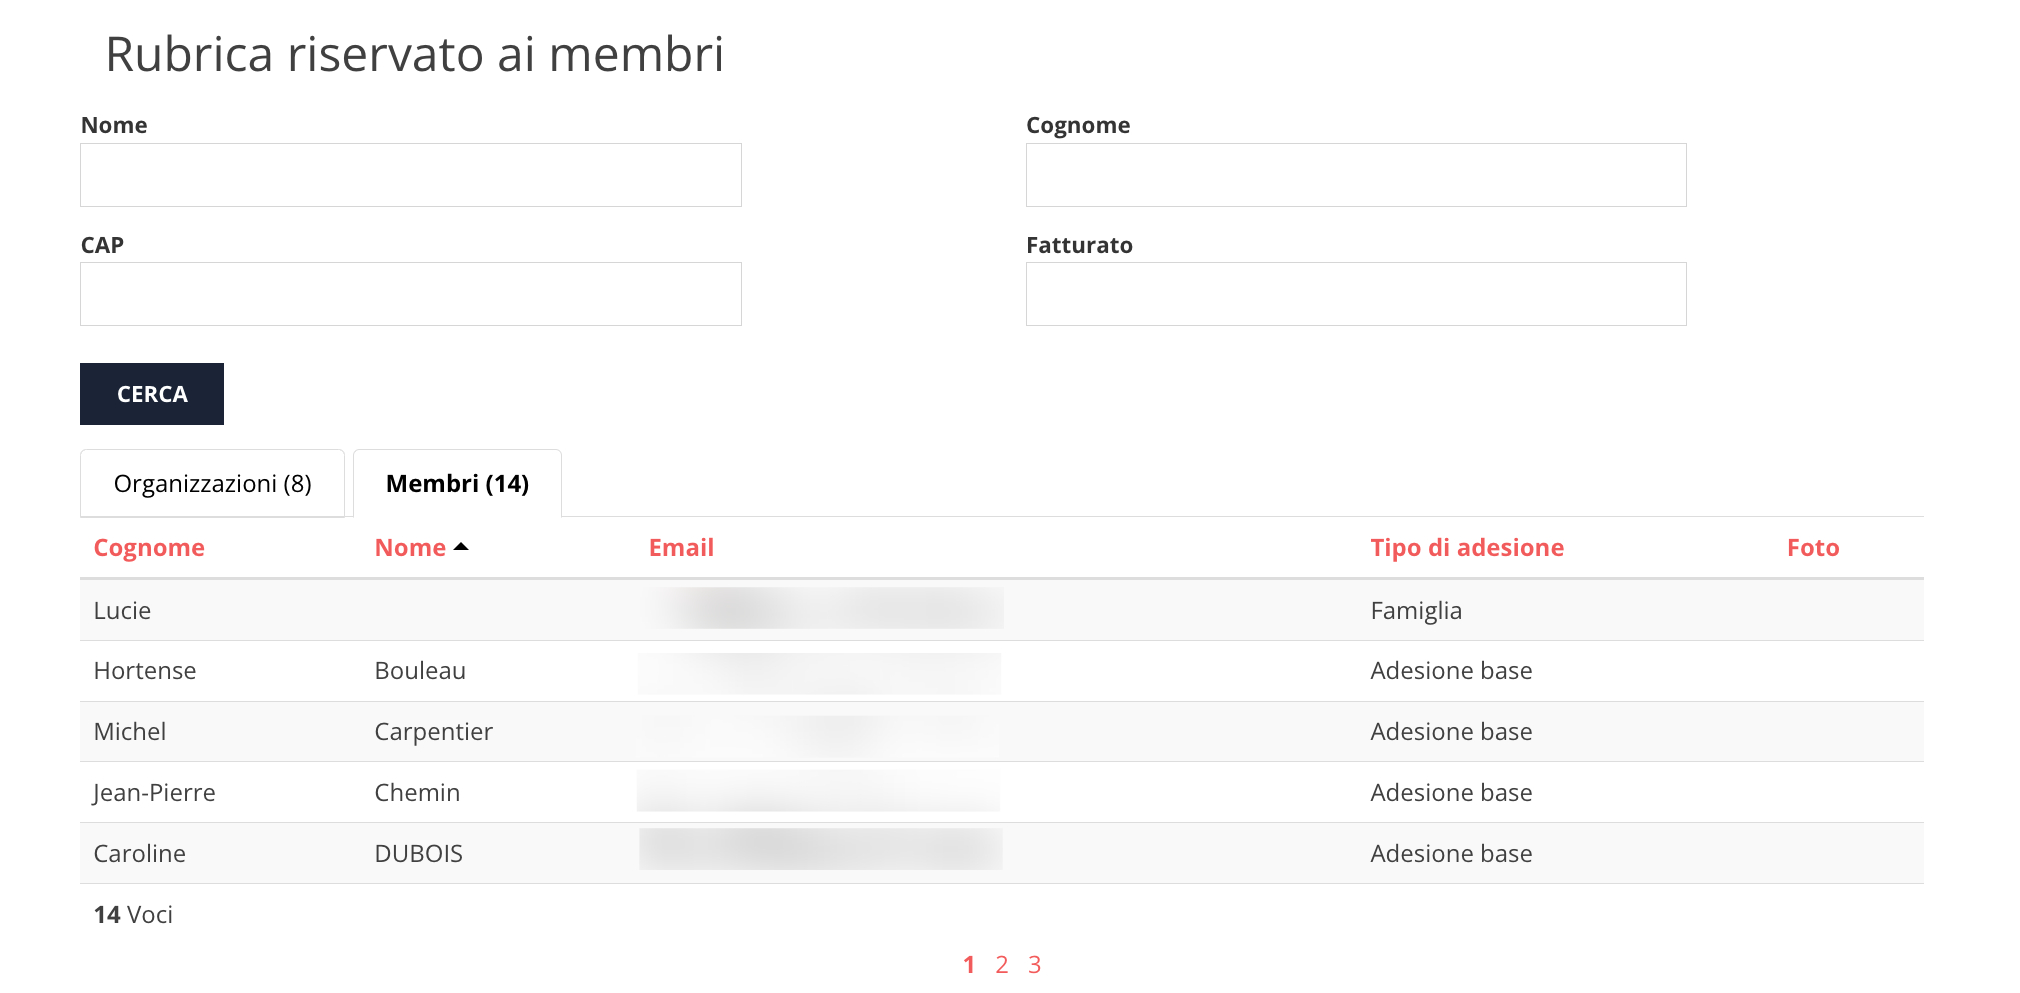Select the Membri (14) tab
This screenshot has width=2020, height=993.
click(457, 484)
